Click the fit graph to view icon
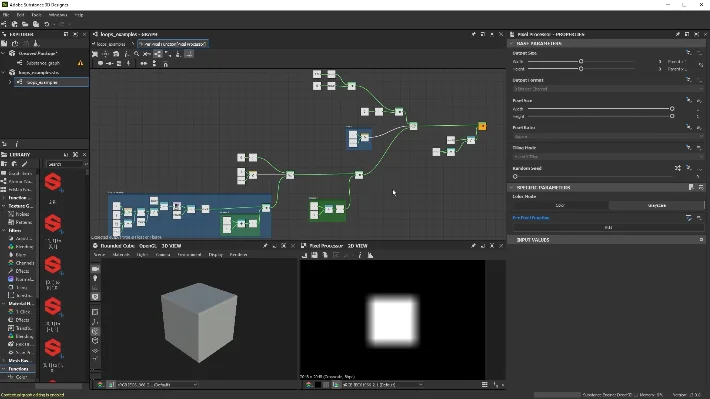Image resolution: width=710 pixels, height=399 pixels. (x=95, y=54)
